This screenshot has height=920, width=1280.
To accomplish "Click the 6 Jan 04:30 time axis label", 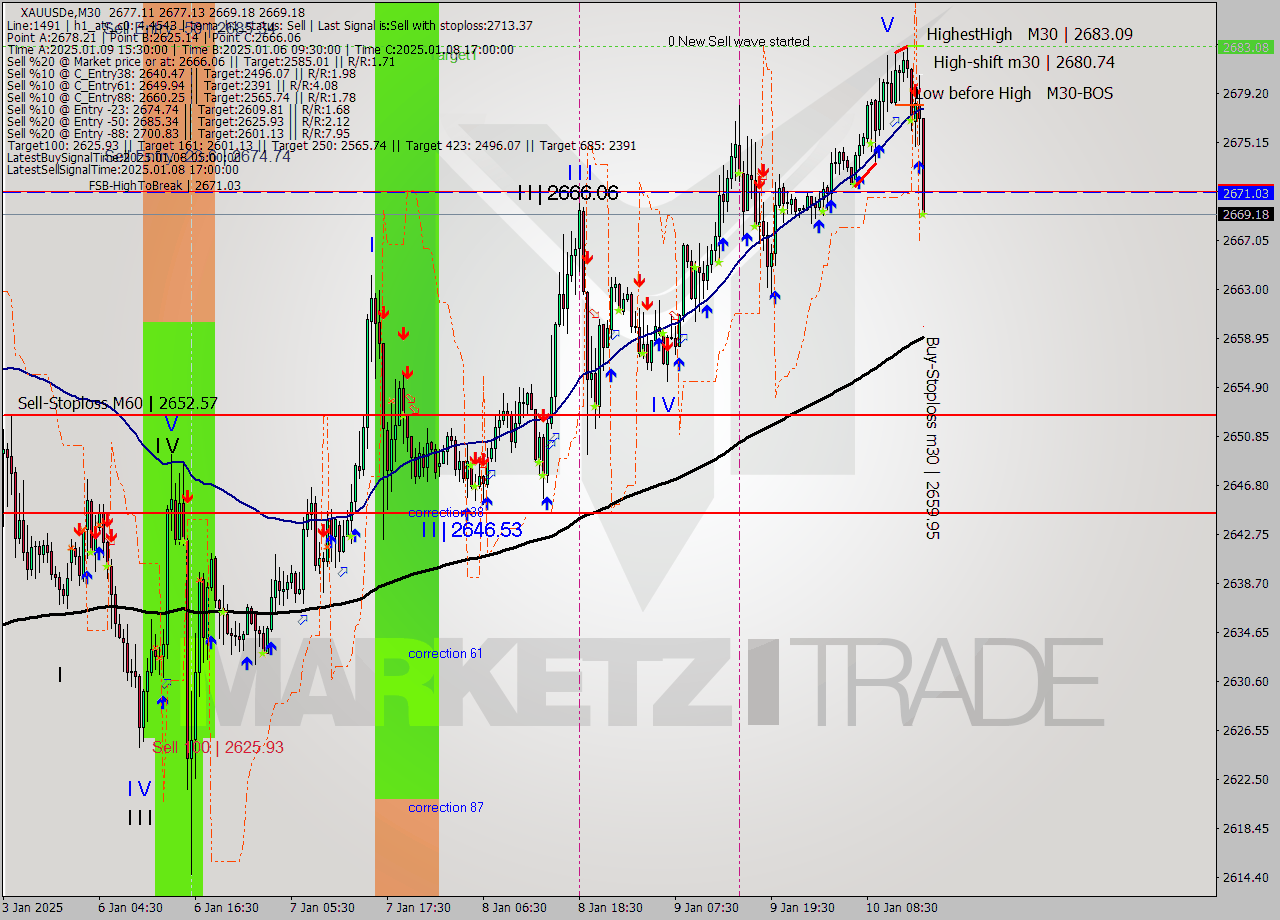I will 130,908.
